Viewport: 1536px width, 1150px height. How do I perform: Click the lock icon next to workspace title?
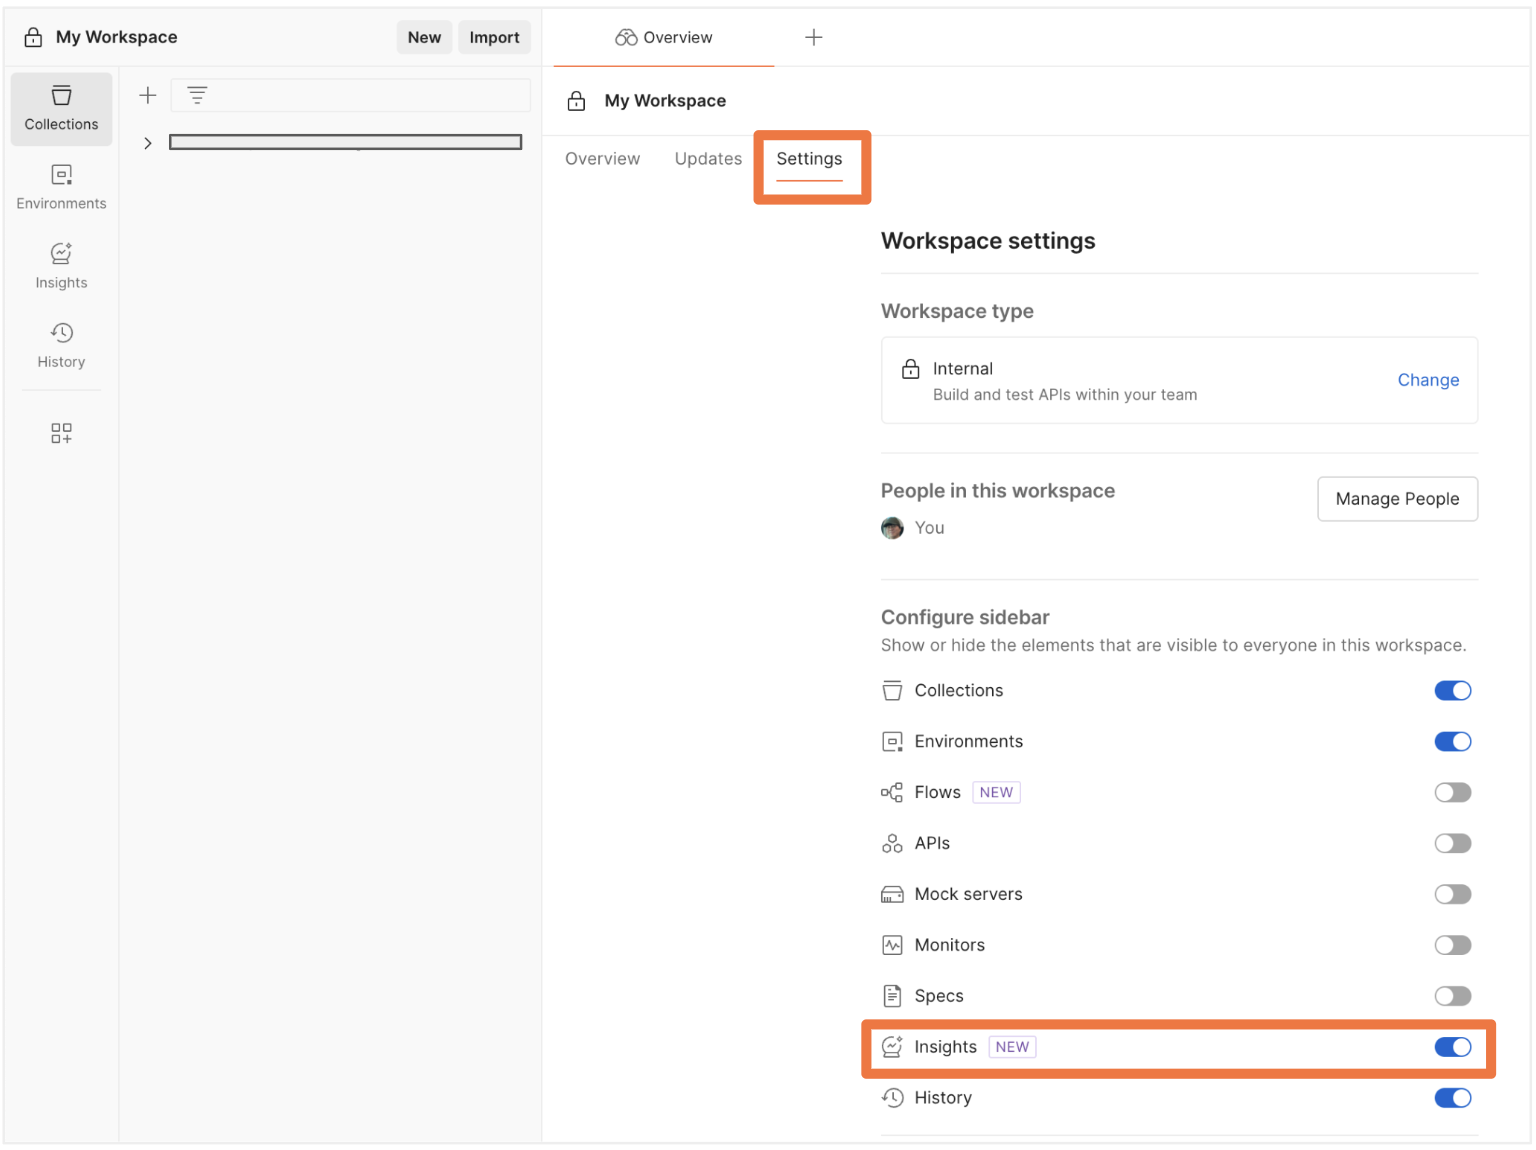576,101
